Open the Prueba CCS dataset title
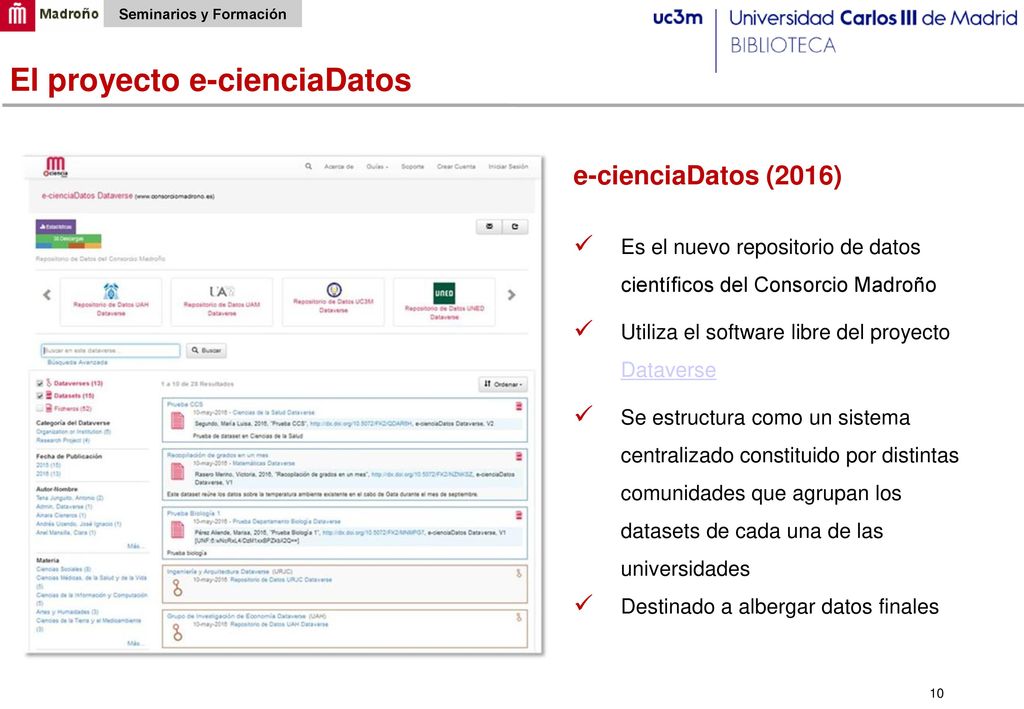This screenshot has height=709, width=1024. [x=185, y=405]
